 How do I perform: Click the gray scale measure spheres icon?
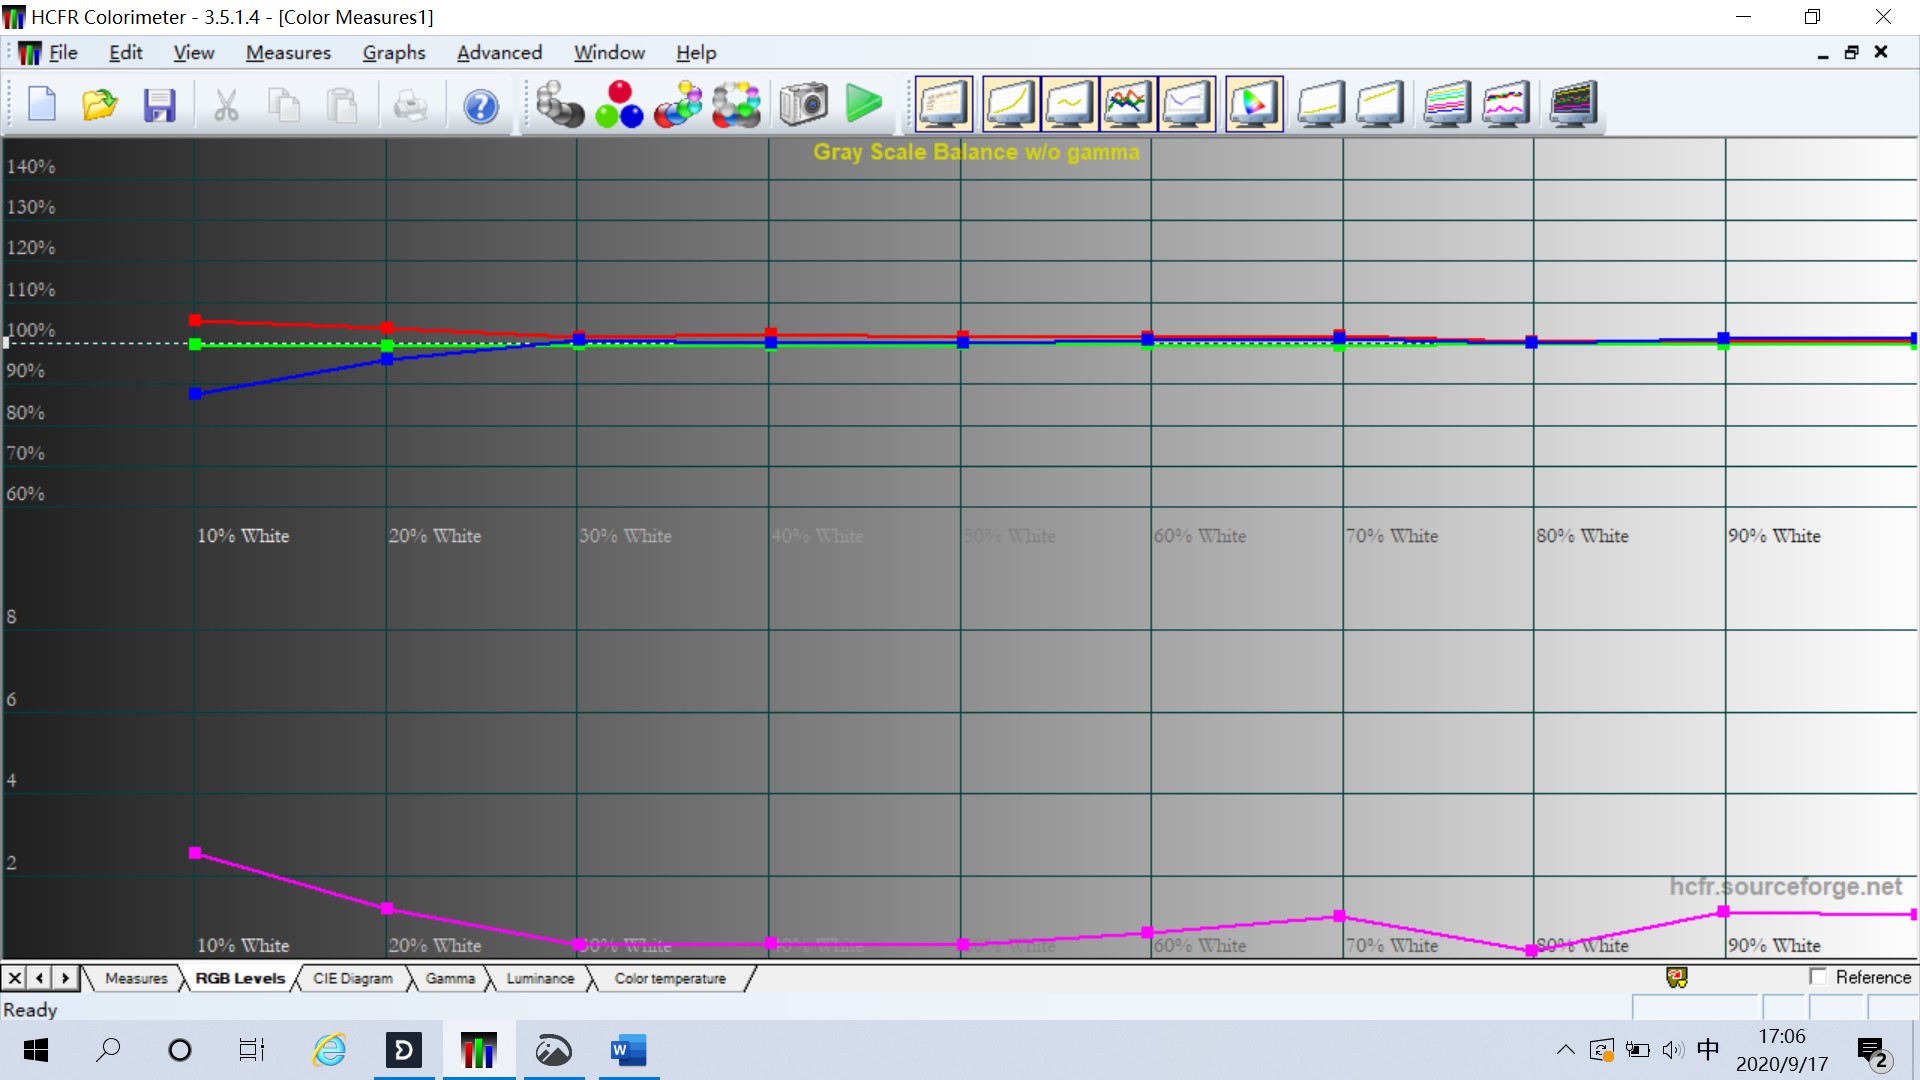coord(559,104)
